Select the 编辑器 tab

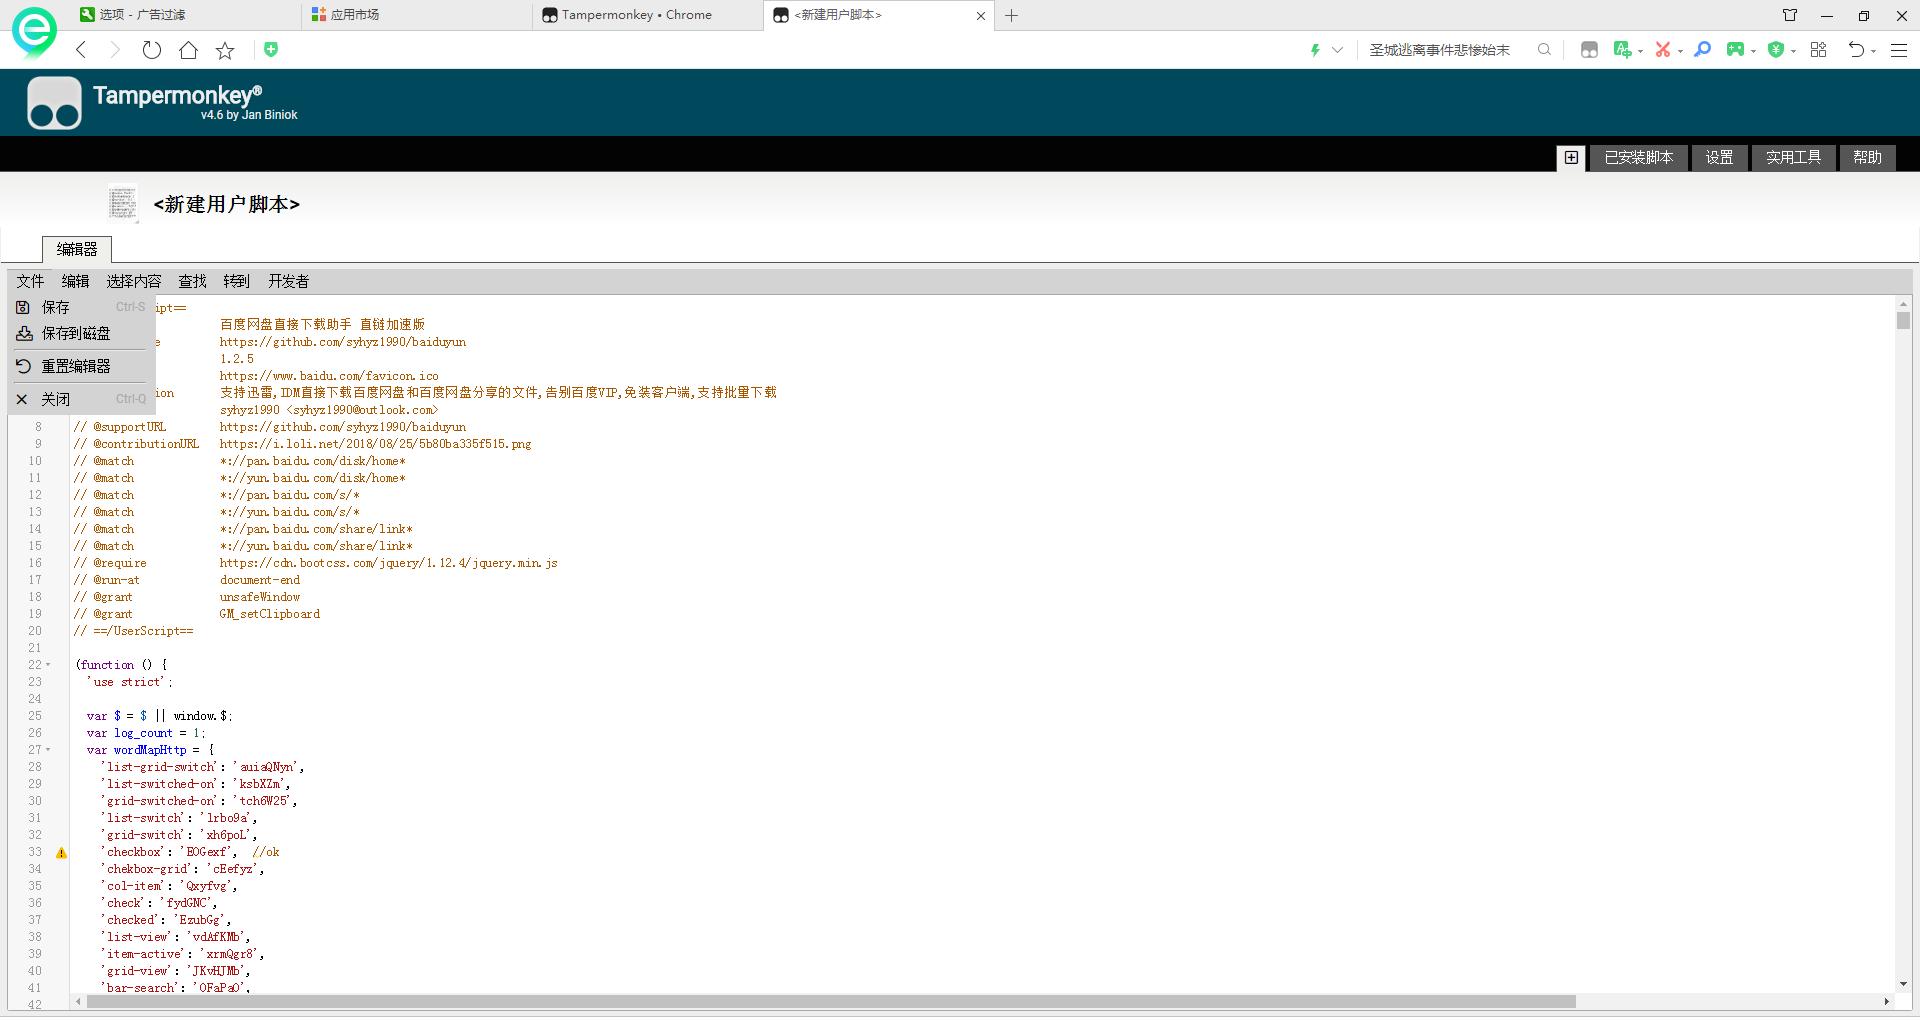77,250
